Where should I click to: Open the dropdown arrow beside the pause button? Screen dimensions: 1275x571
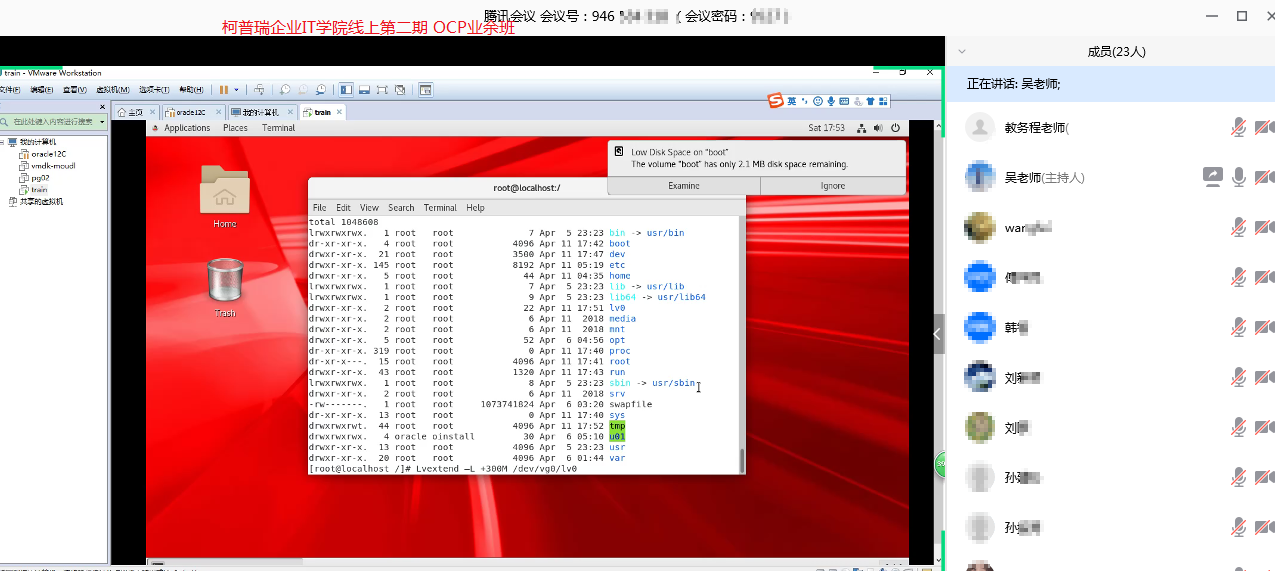[x=236, y=90]
